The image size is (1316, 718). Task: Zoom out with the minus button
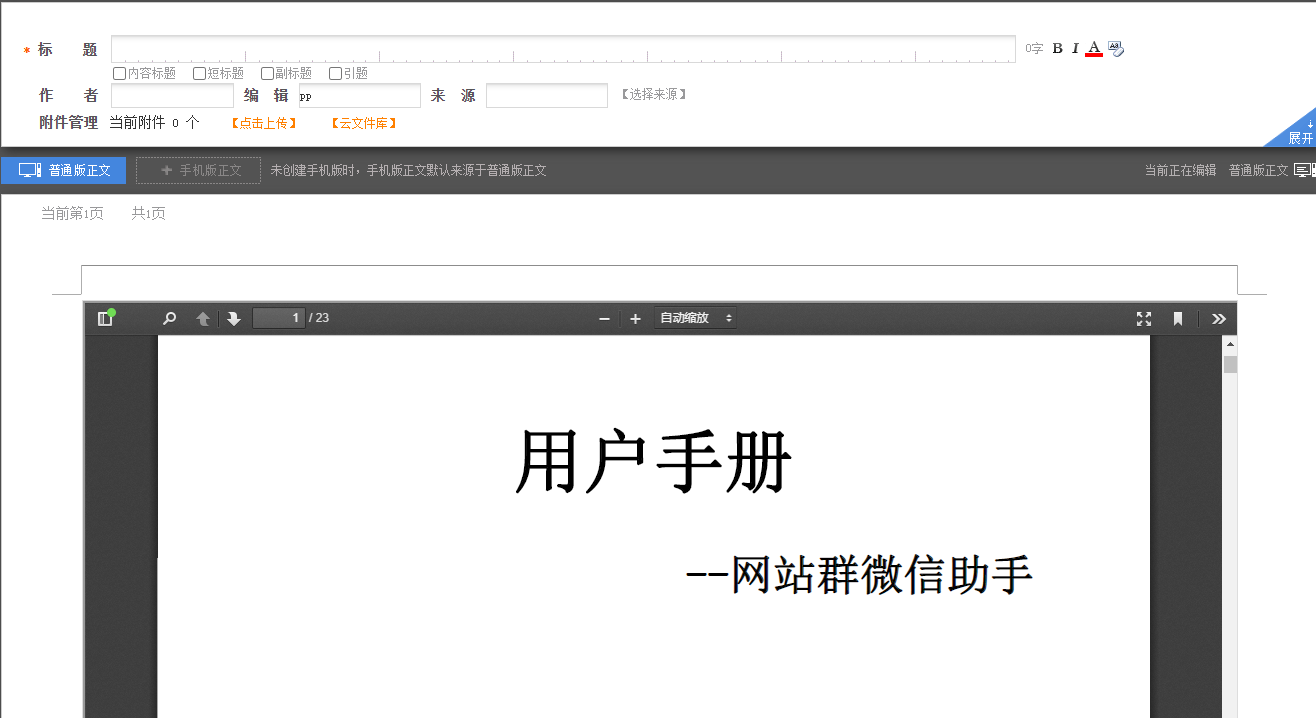point(604,318)
